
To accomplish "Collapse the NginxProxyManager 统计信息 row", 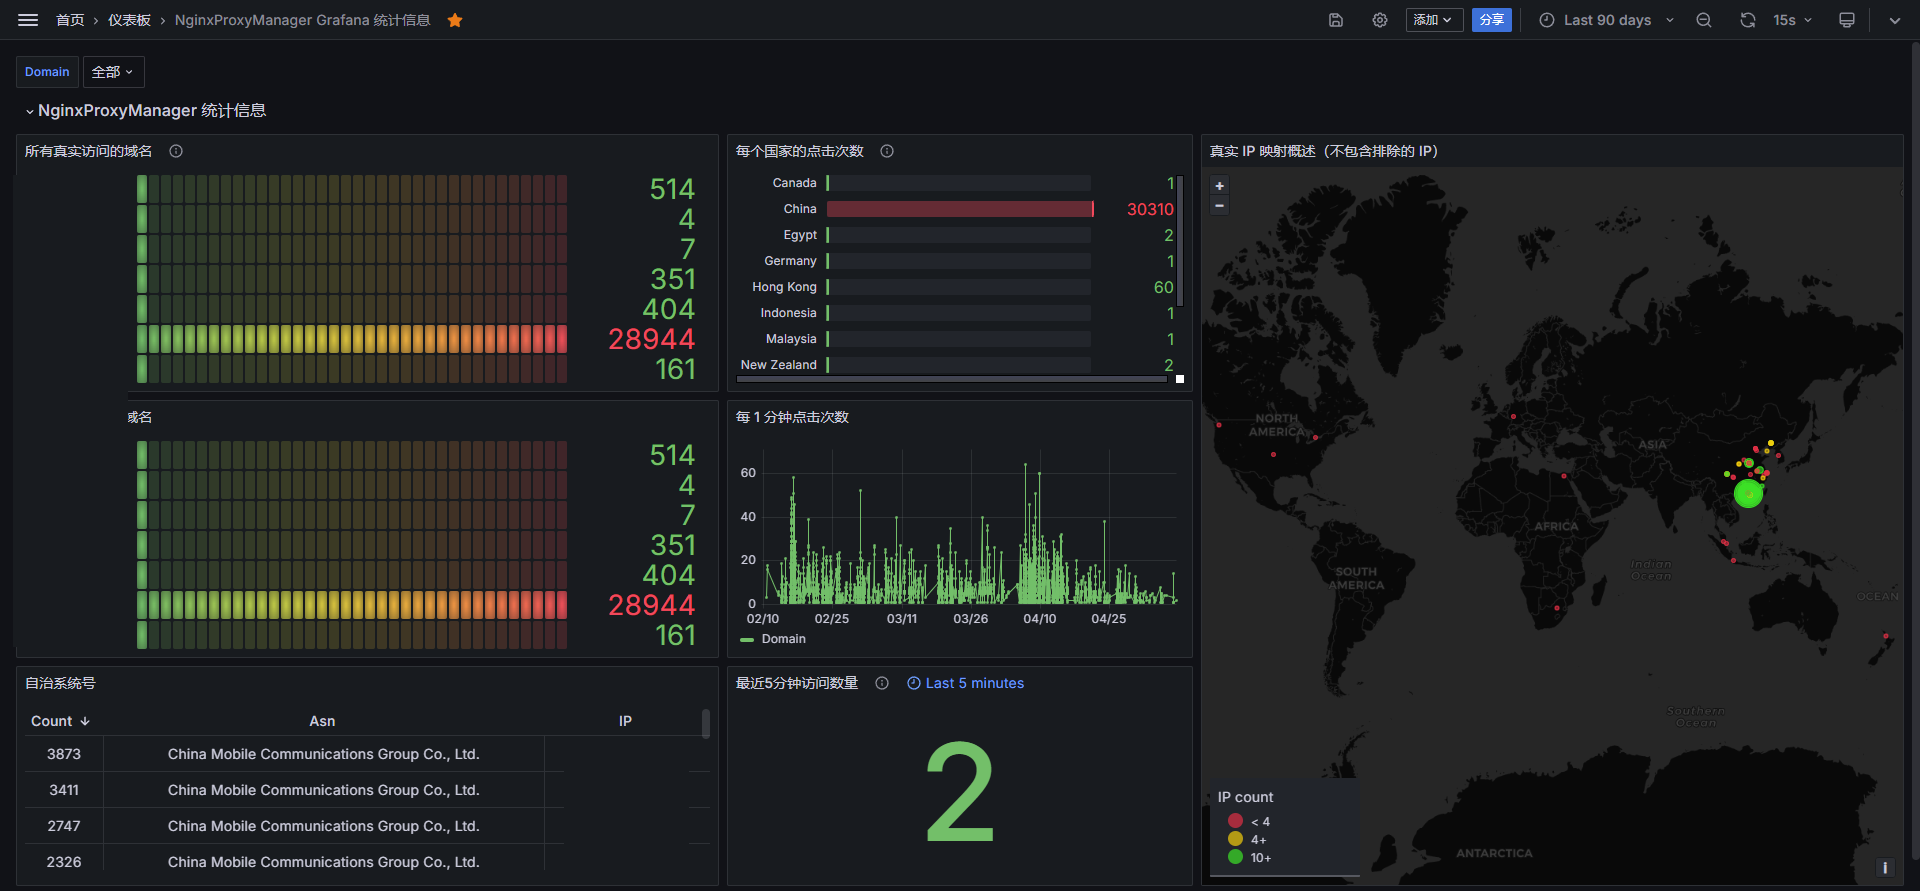I will point(146,111).
